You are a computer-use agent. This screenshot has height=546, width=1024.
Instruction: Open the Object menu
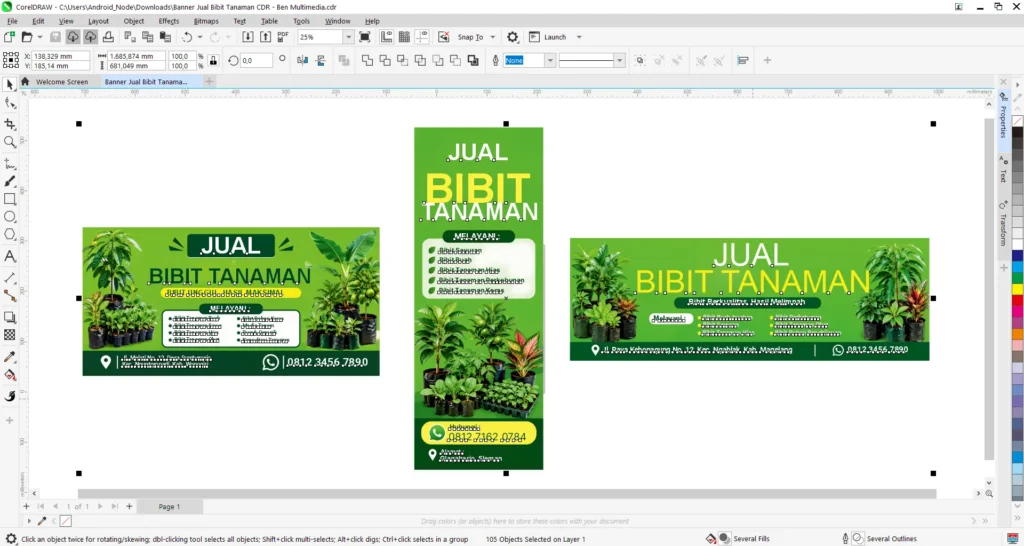coord(134,21)
